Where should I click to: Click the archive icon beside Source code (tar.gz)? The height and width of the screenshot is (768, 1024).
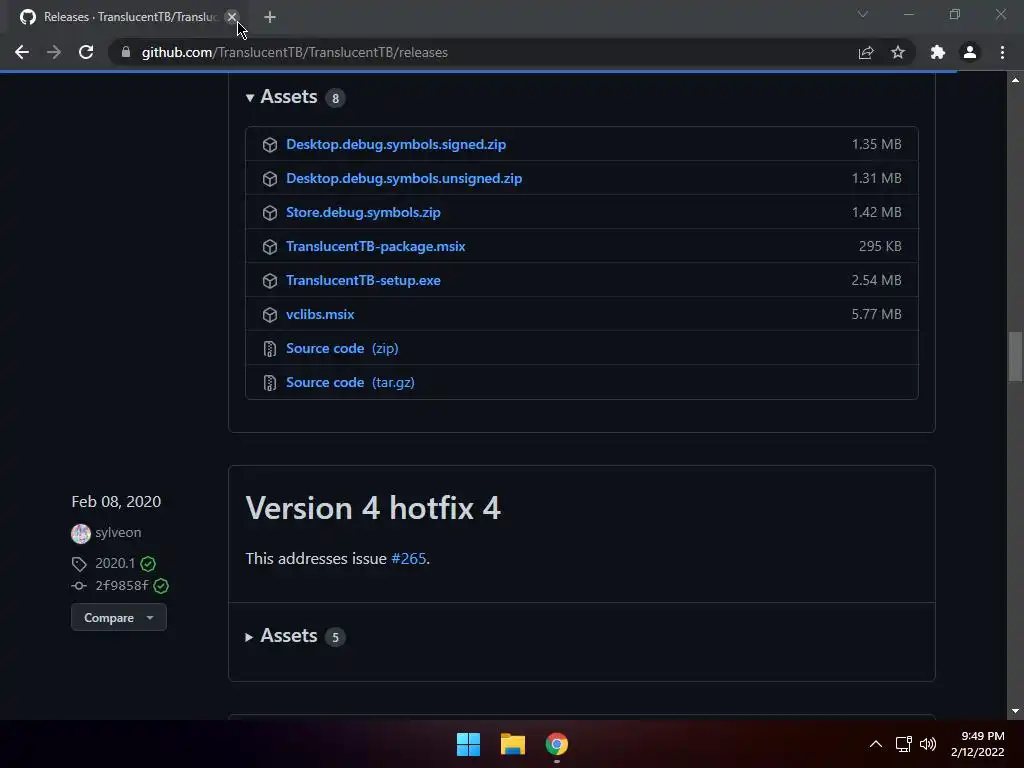(270, 383)
